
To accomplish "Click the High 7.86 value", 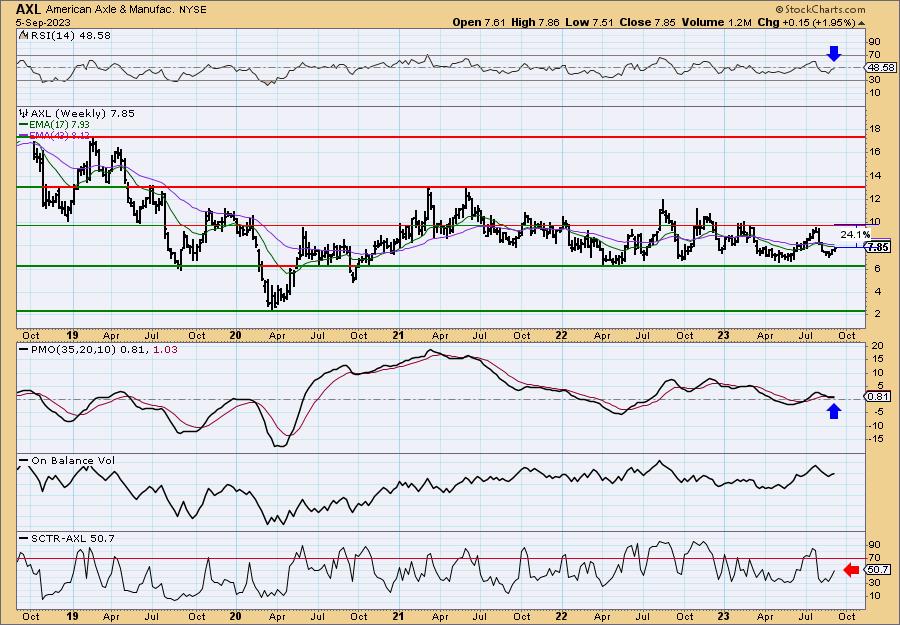I will [x=536, y=22].
